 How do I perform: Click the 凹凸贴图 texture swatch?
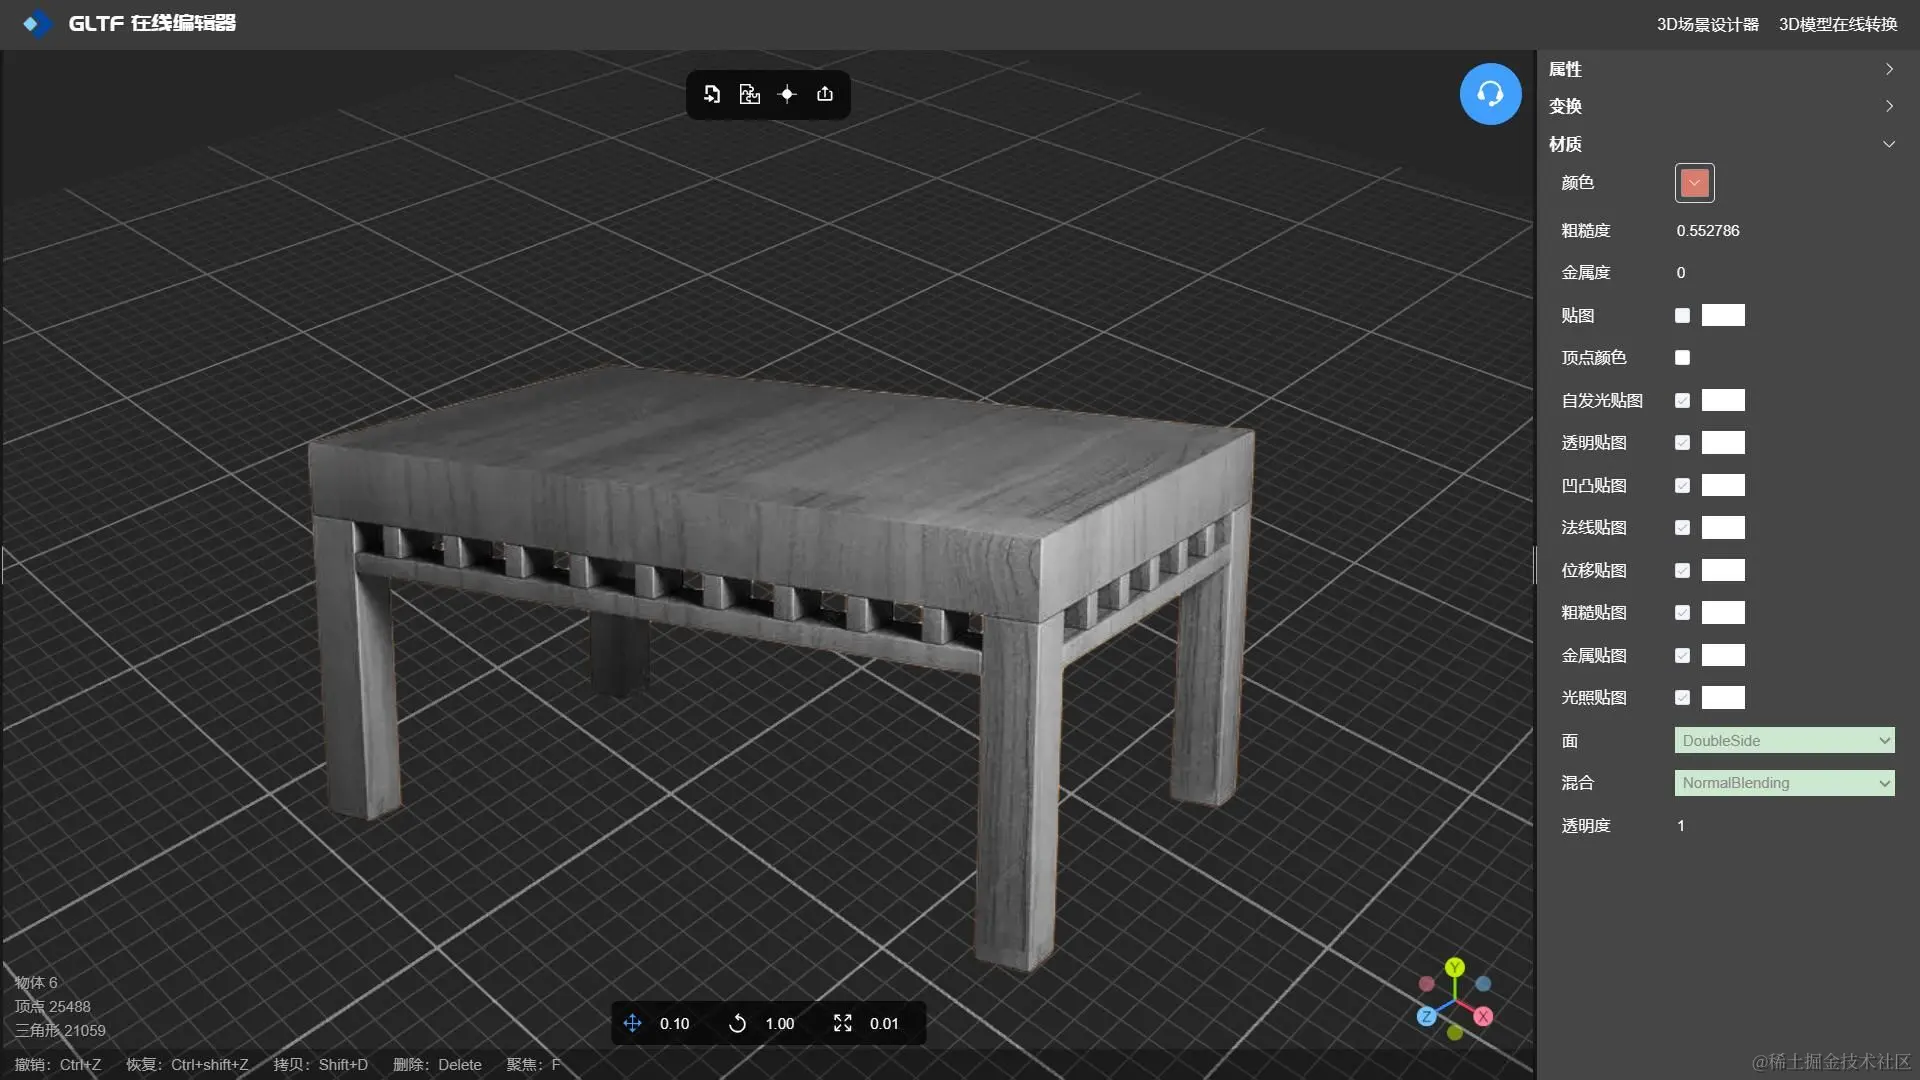(1723, 485)
